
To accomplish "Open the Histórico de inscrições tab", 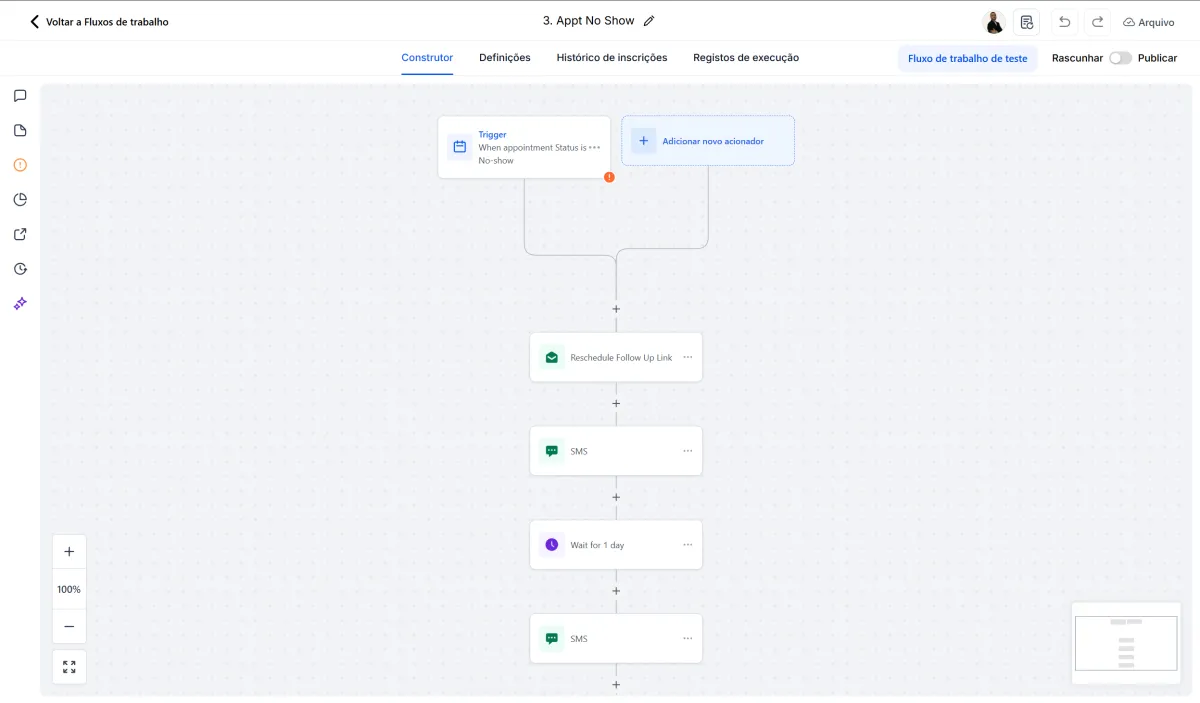I will [612, 58].
